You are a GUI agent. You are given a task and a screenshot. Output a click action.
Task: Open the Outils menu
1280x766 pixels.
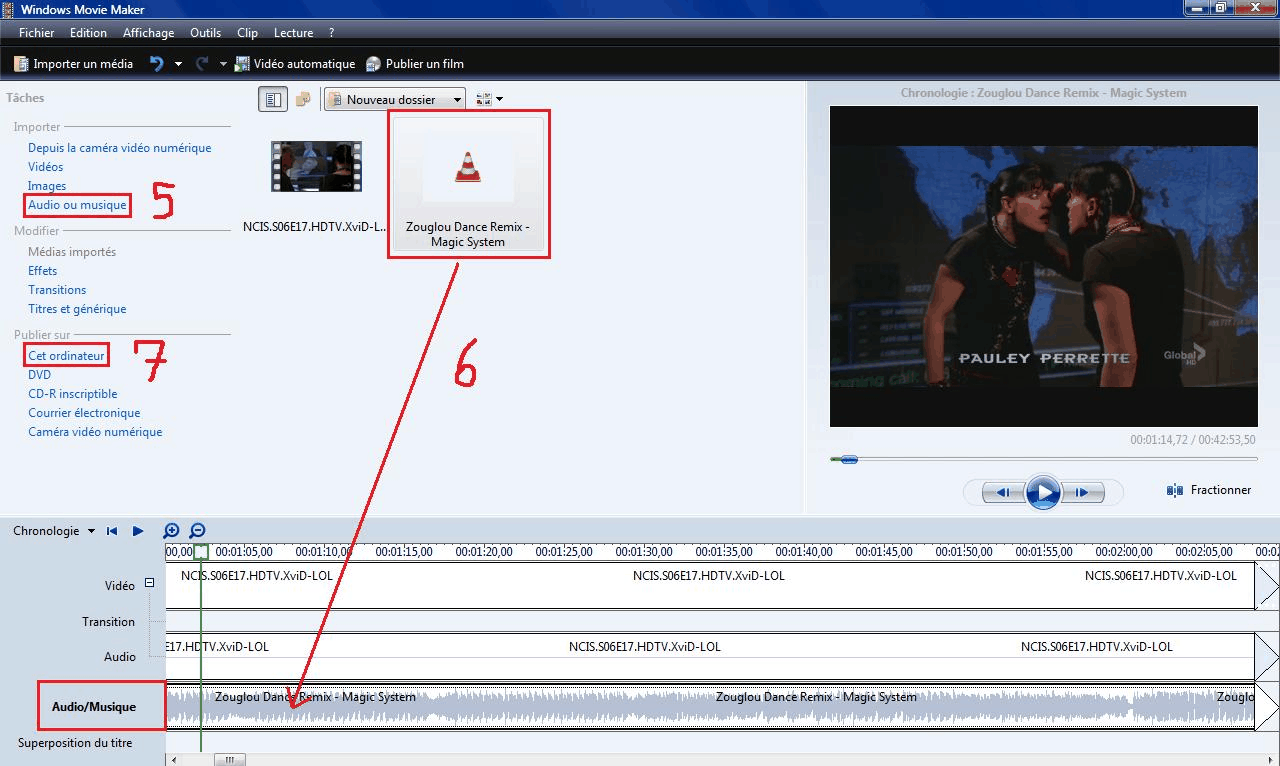205,32
